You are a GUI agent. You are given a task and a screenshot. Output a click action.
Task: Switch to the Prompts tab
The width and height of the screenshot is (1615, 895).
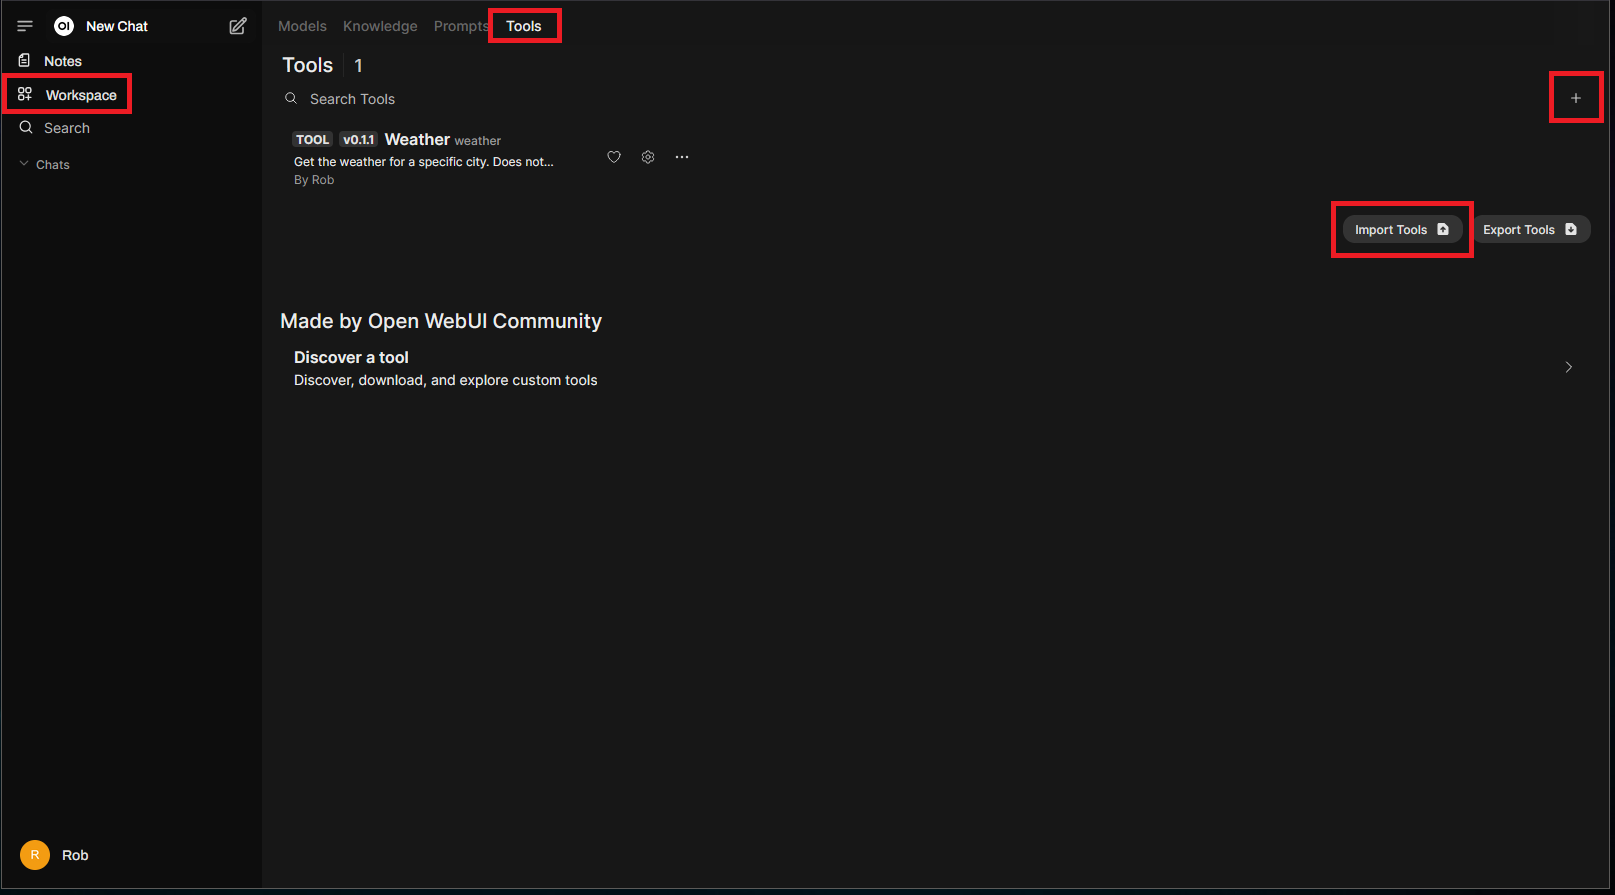461,26
